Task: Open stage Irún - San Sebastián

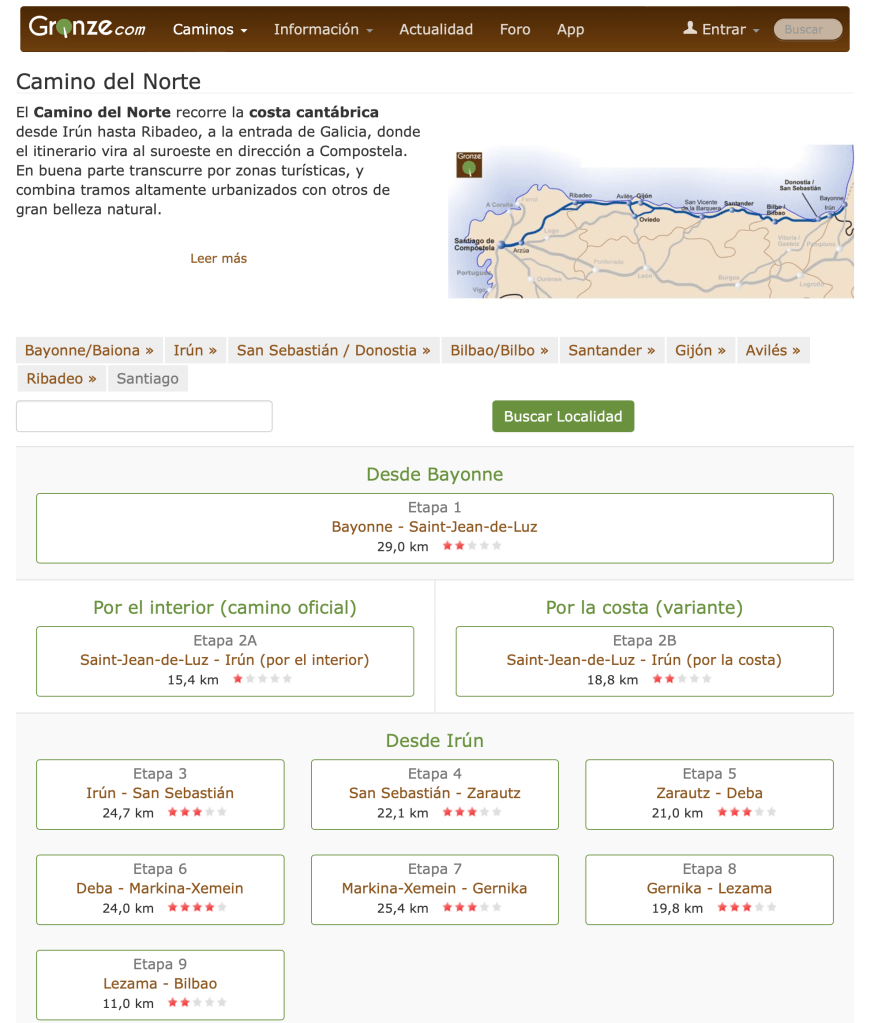Action: (x=160, y=793)
